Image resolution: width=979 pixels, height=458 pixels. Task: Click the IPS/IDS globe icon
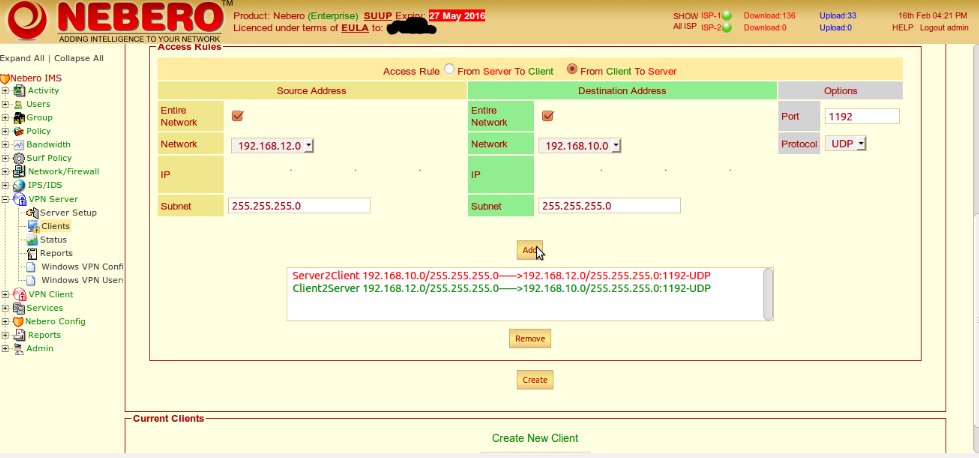coord(19,185)
